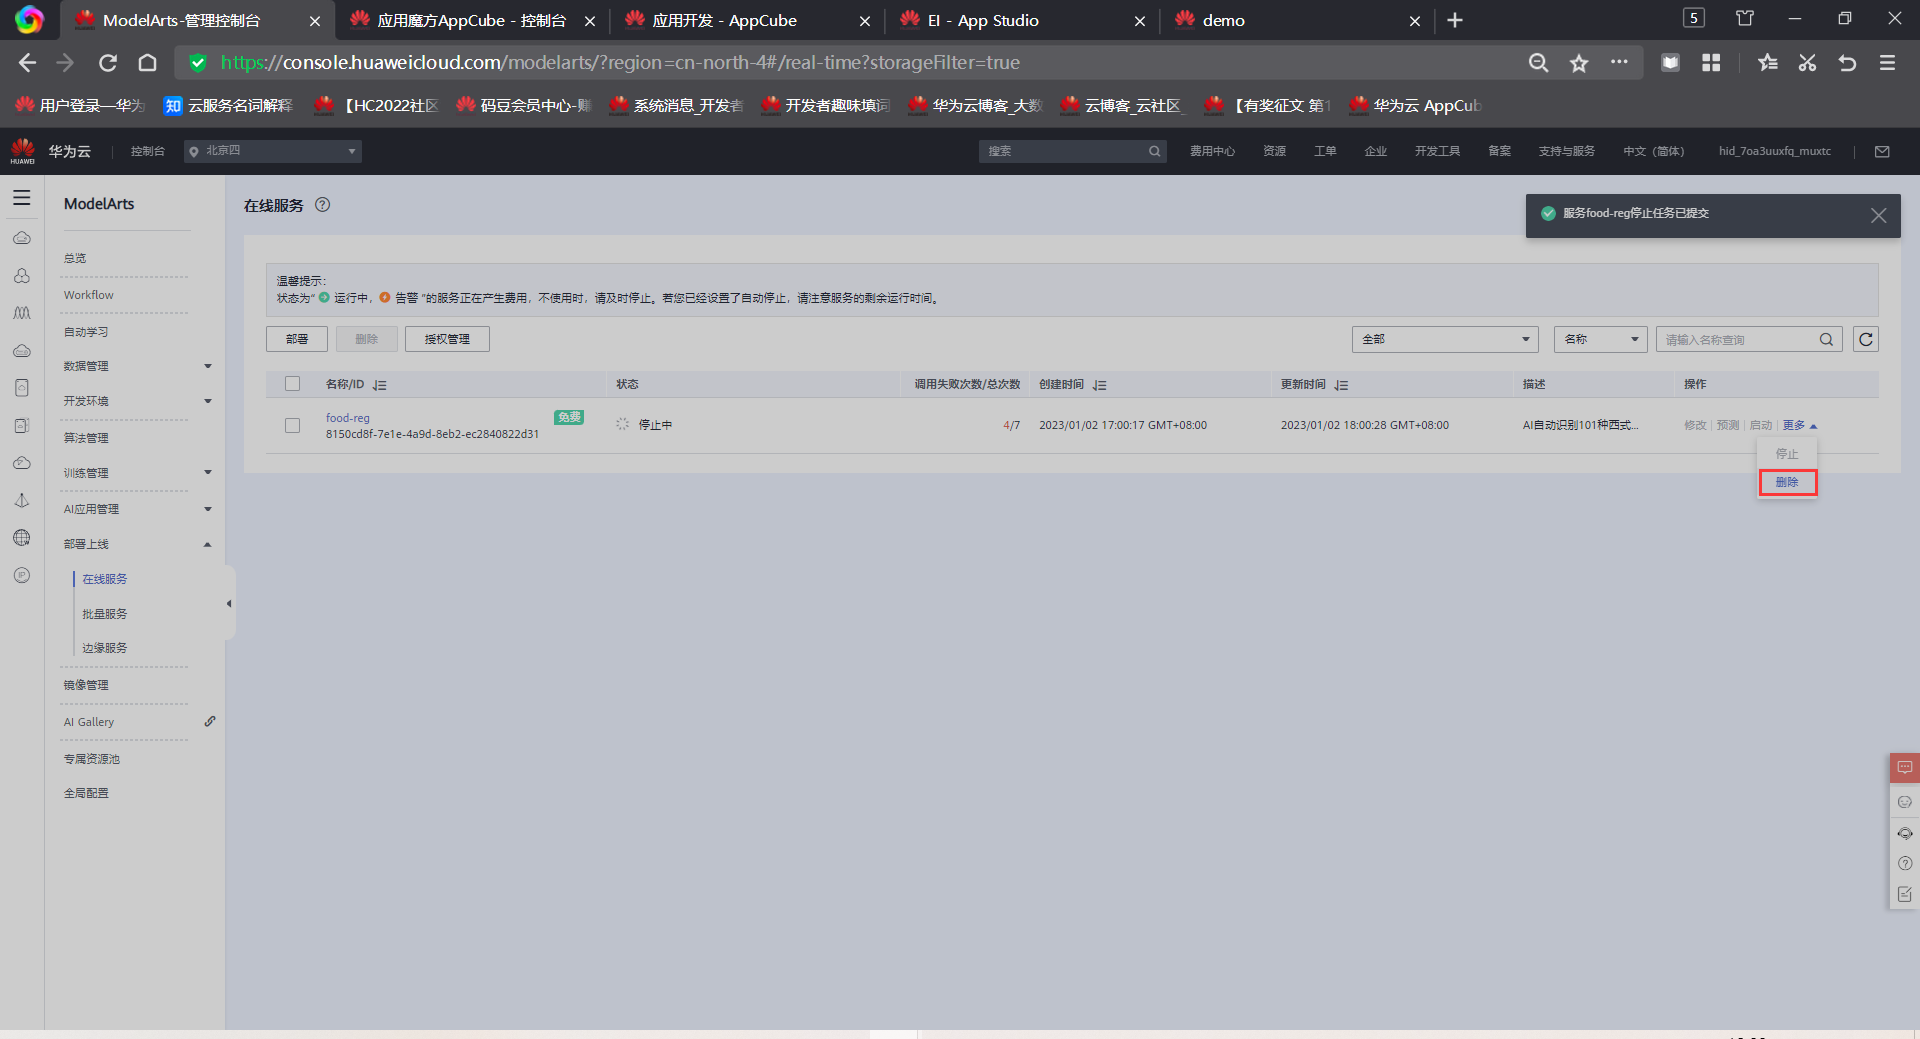Open 批量服务 in side navigation
Viewport: 1920px width, 1039px height.
[x=105, y=614]
